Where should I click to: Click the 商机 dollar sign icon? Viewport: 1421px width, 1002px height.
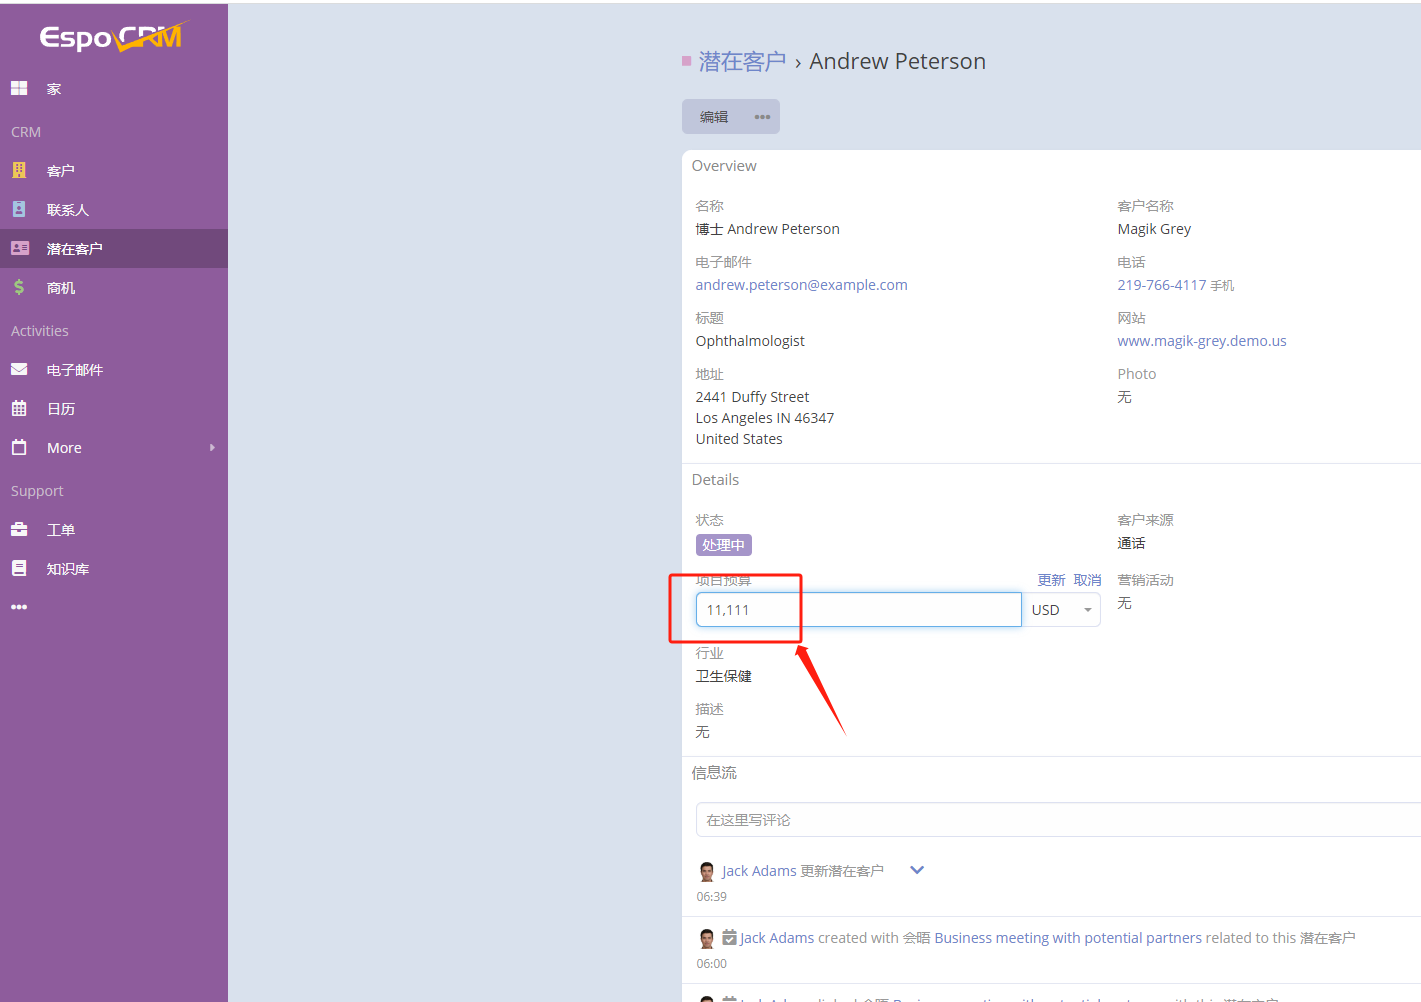(x=19, y=287)
